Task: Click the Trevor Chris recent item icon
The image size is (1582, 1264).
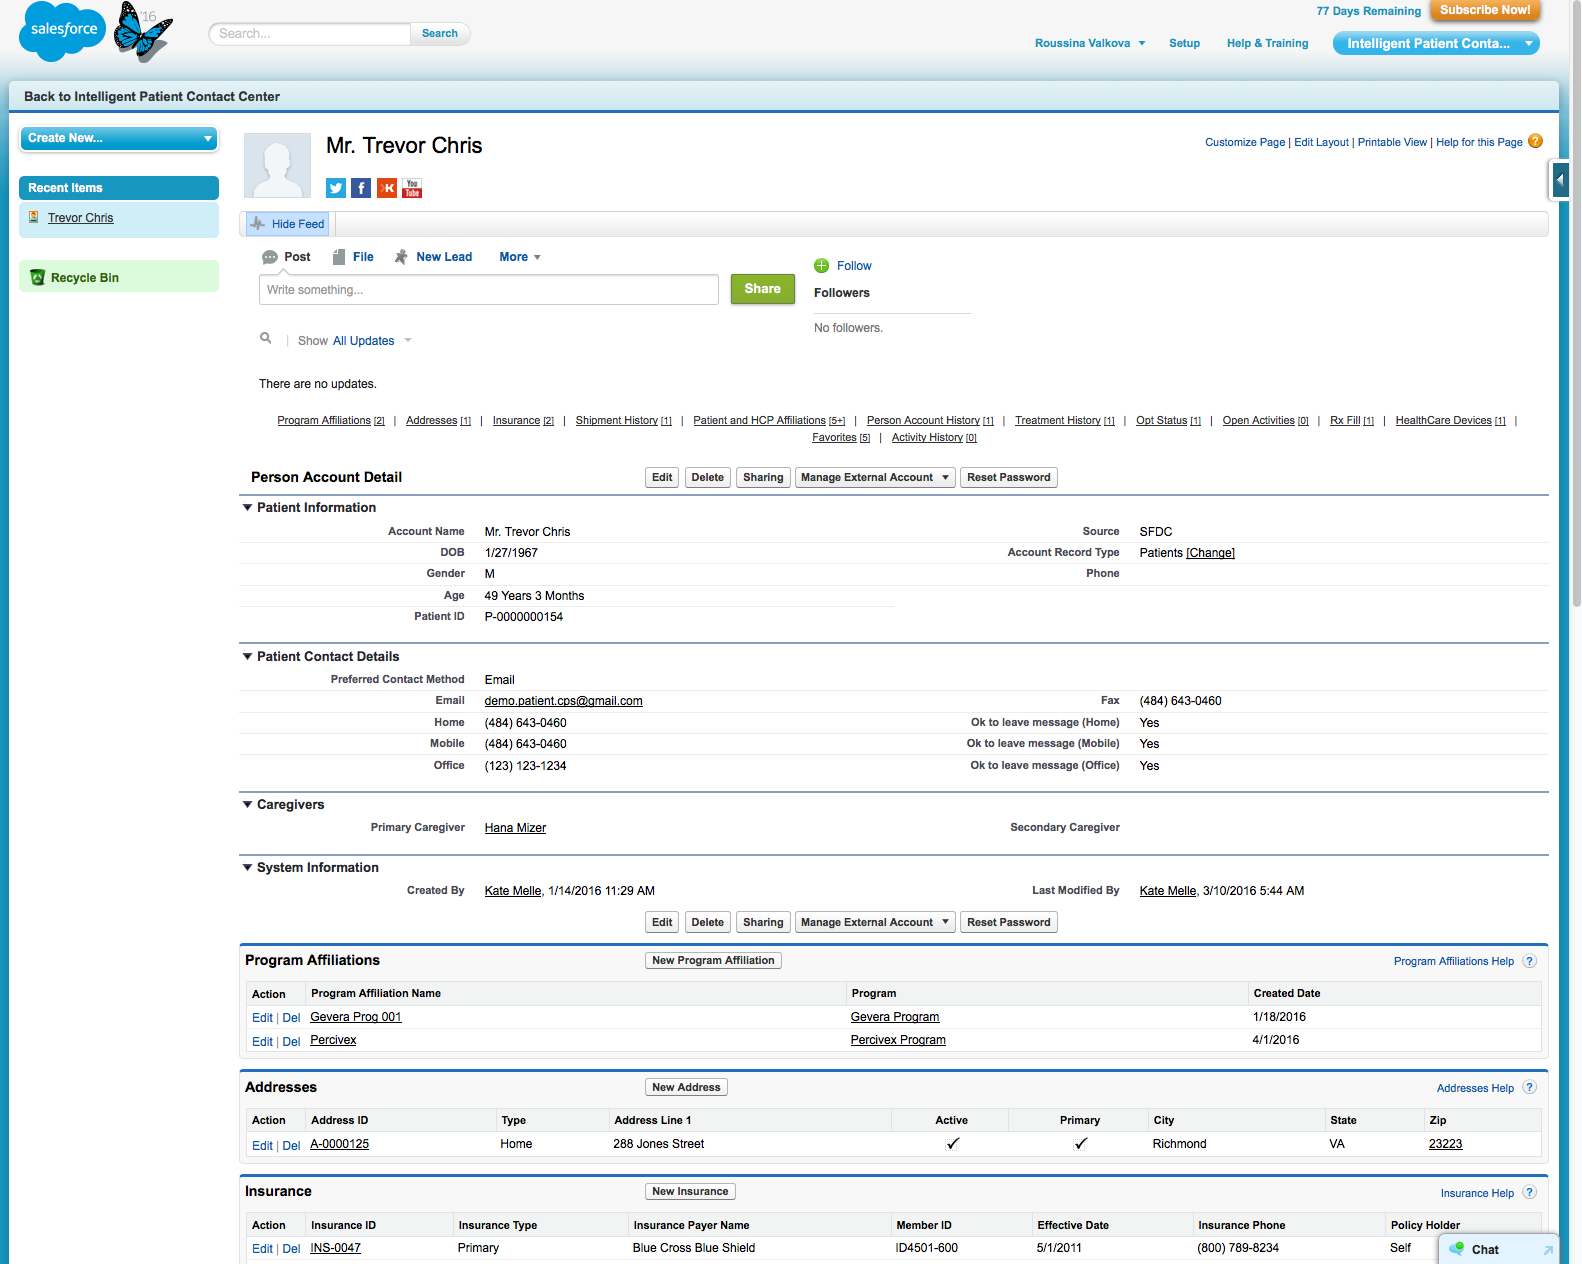Action: click(34, 217)
